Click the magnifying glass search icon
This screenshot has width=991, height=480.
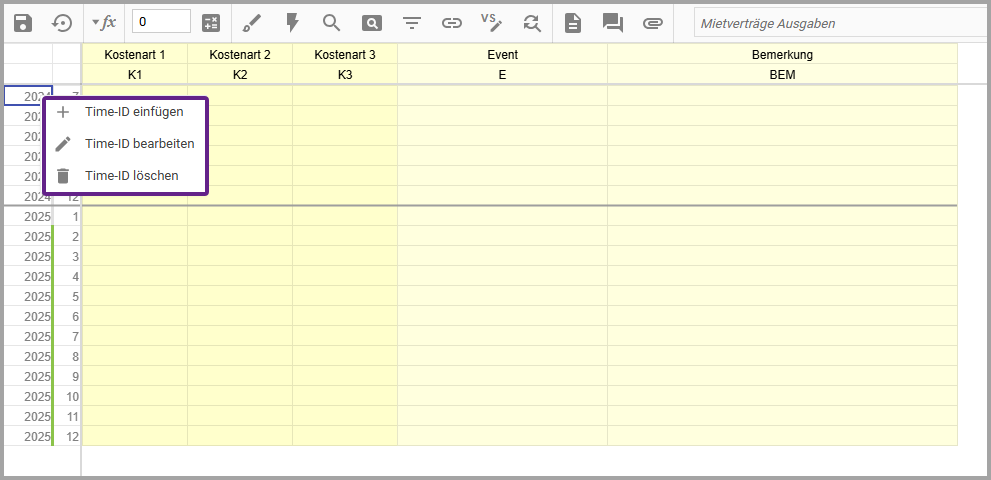click(x=332, y=22)
